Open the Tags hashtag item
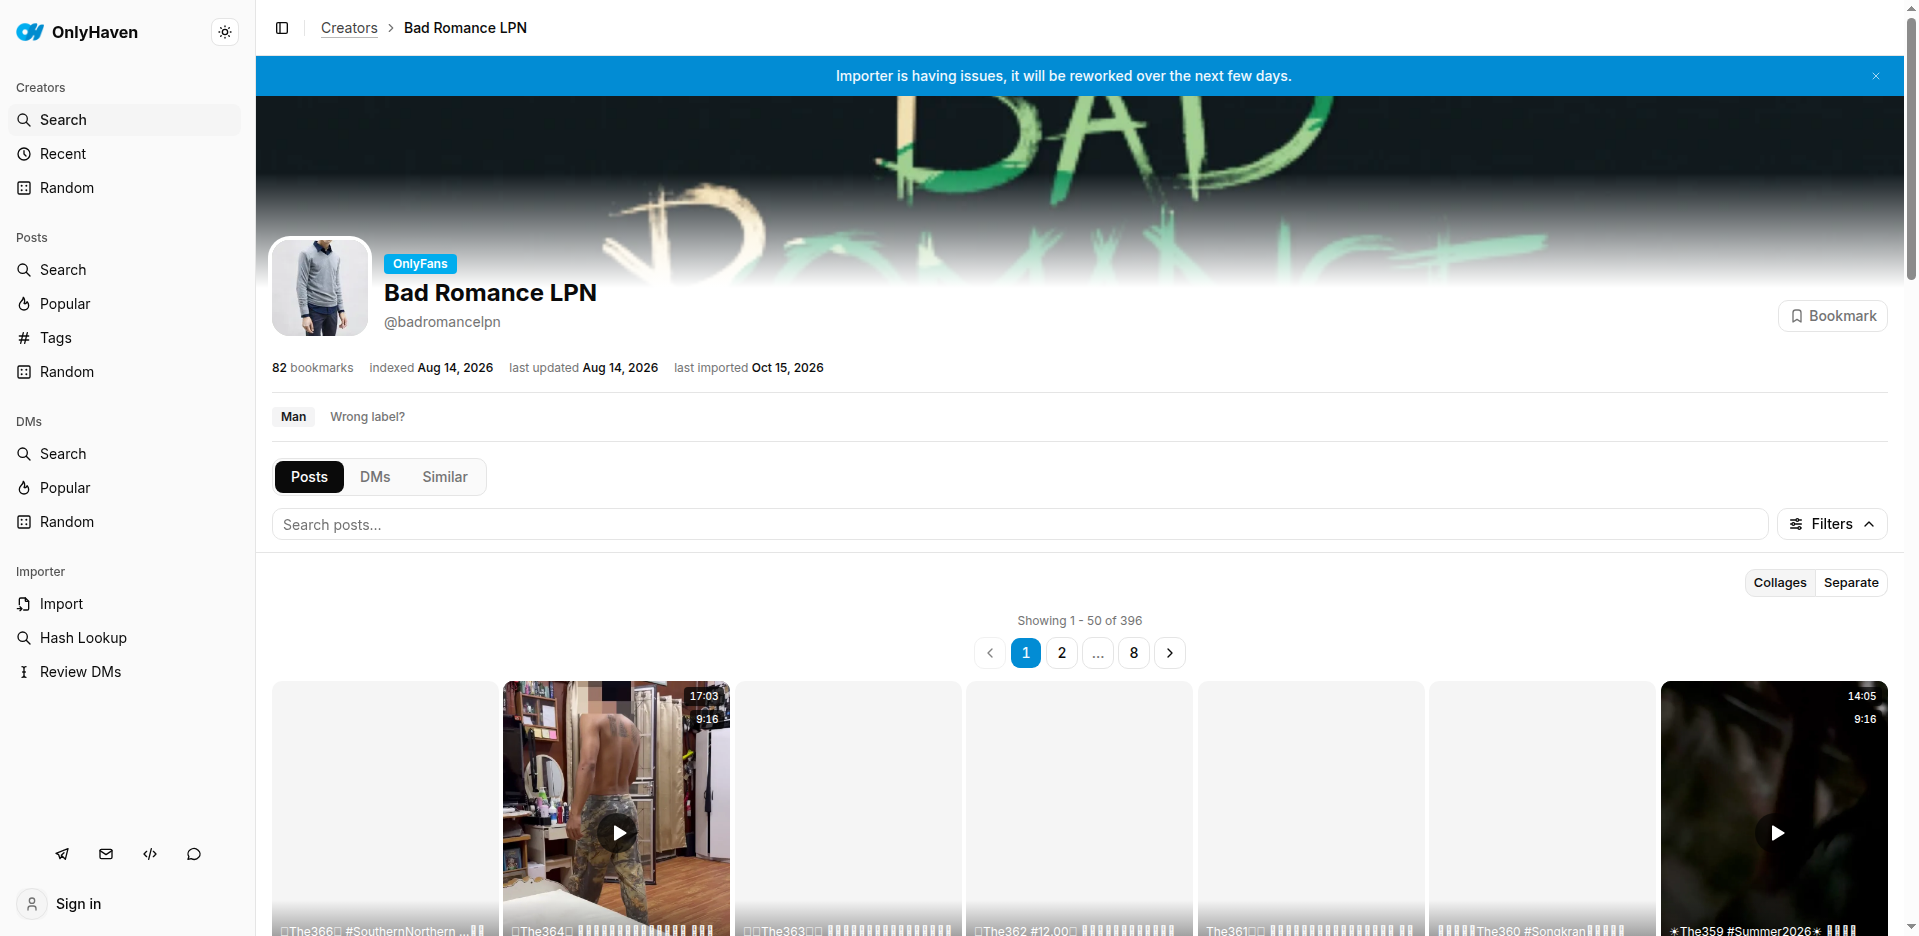 coord(124,338)
